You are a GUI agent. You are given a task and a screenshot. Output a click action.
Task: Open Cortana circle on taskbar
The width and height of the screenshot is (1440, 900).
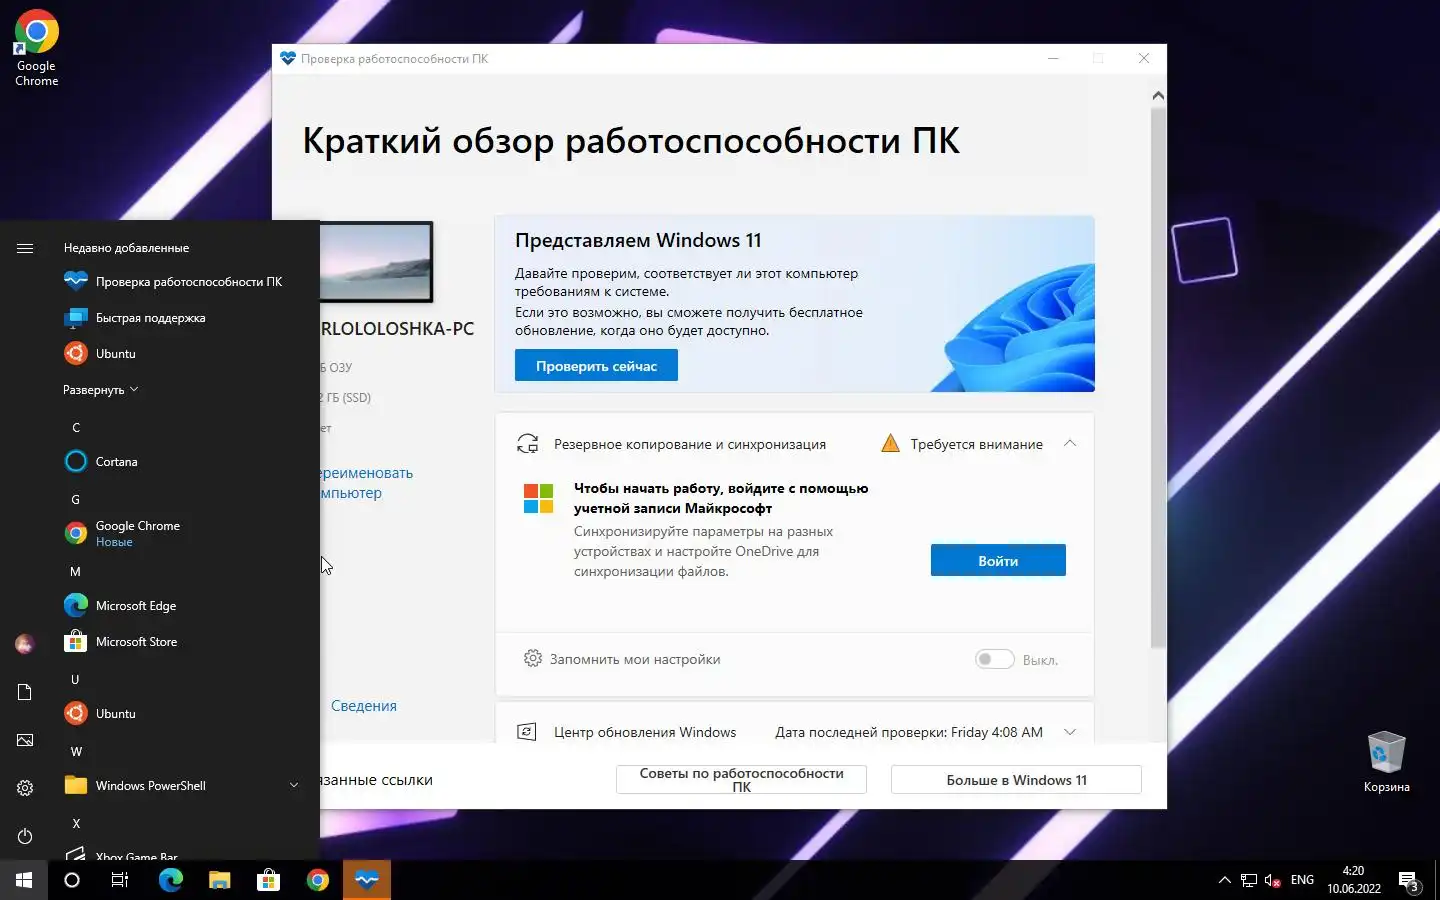[72, 880]
